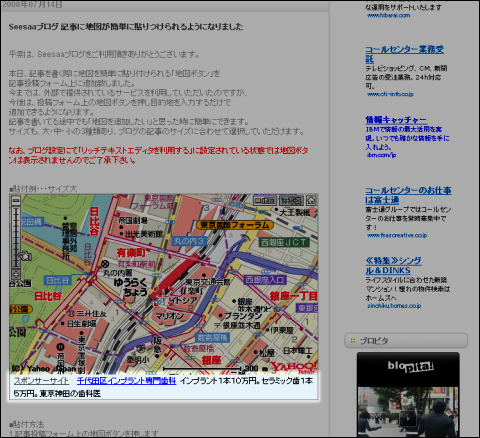
Task: Click the 西銀座JCT green sign on map
Action: coord(284,242)
